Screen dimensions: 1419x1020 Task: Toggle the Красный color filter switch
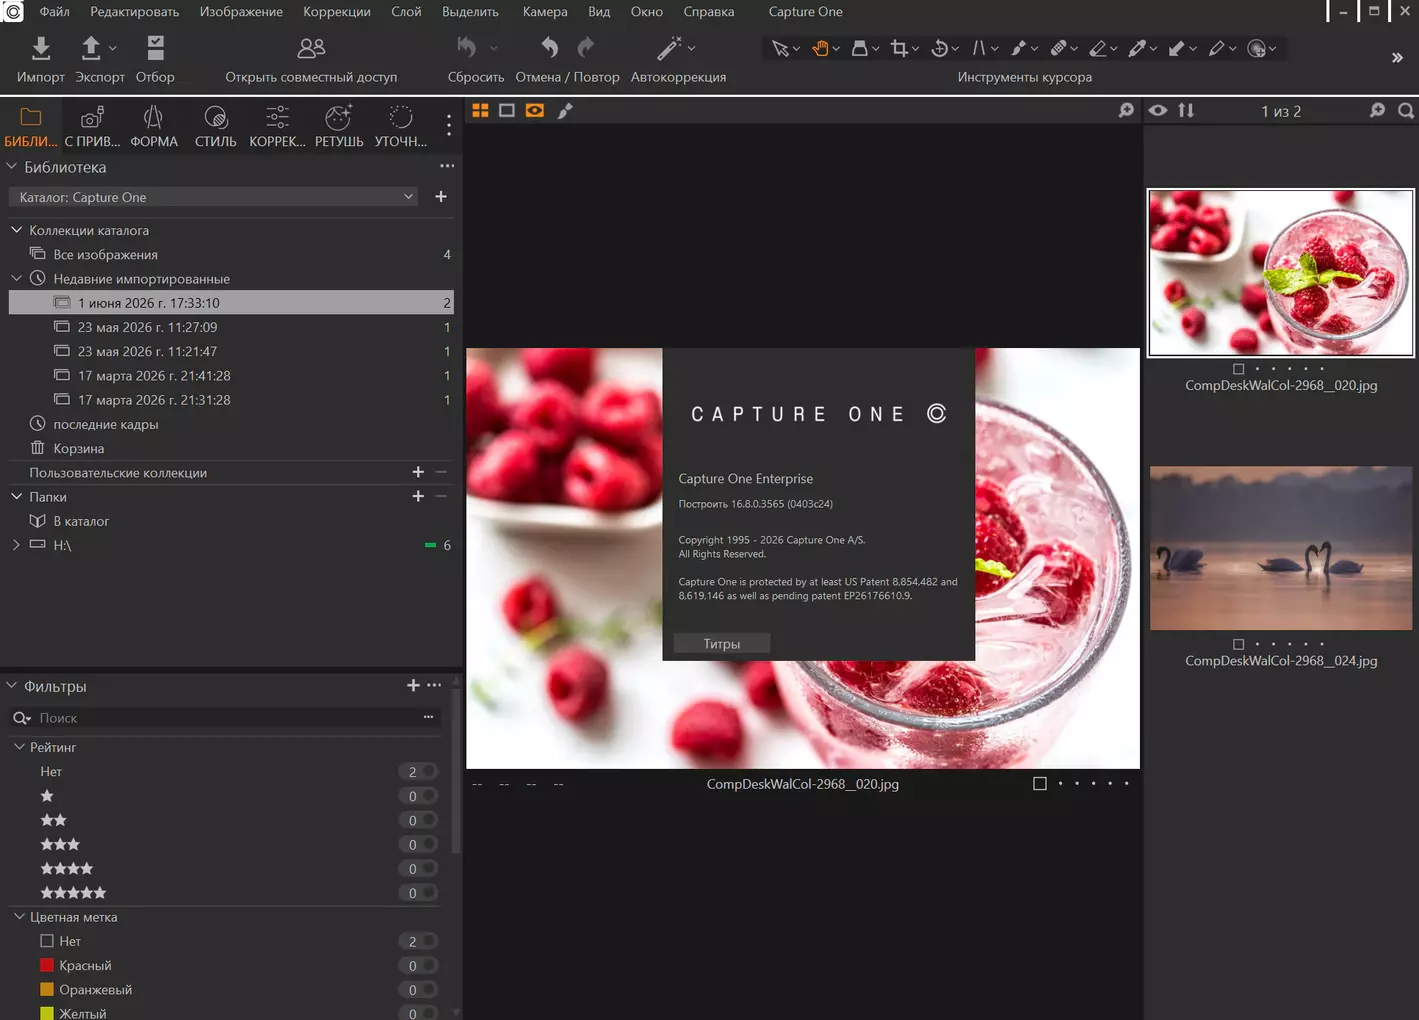pyautogui.click(x=419, y=966)
